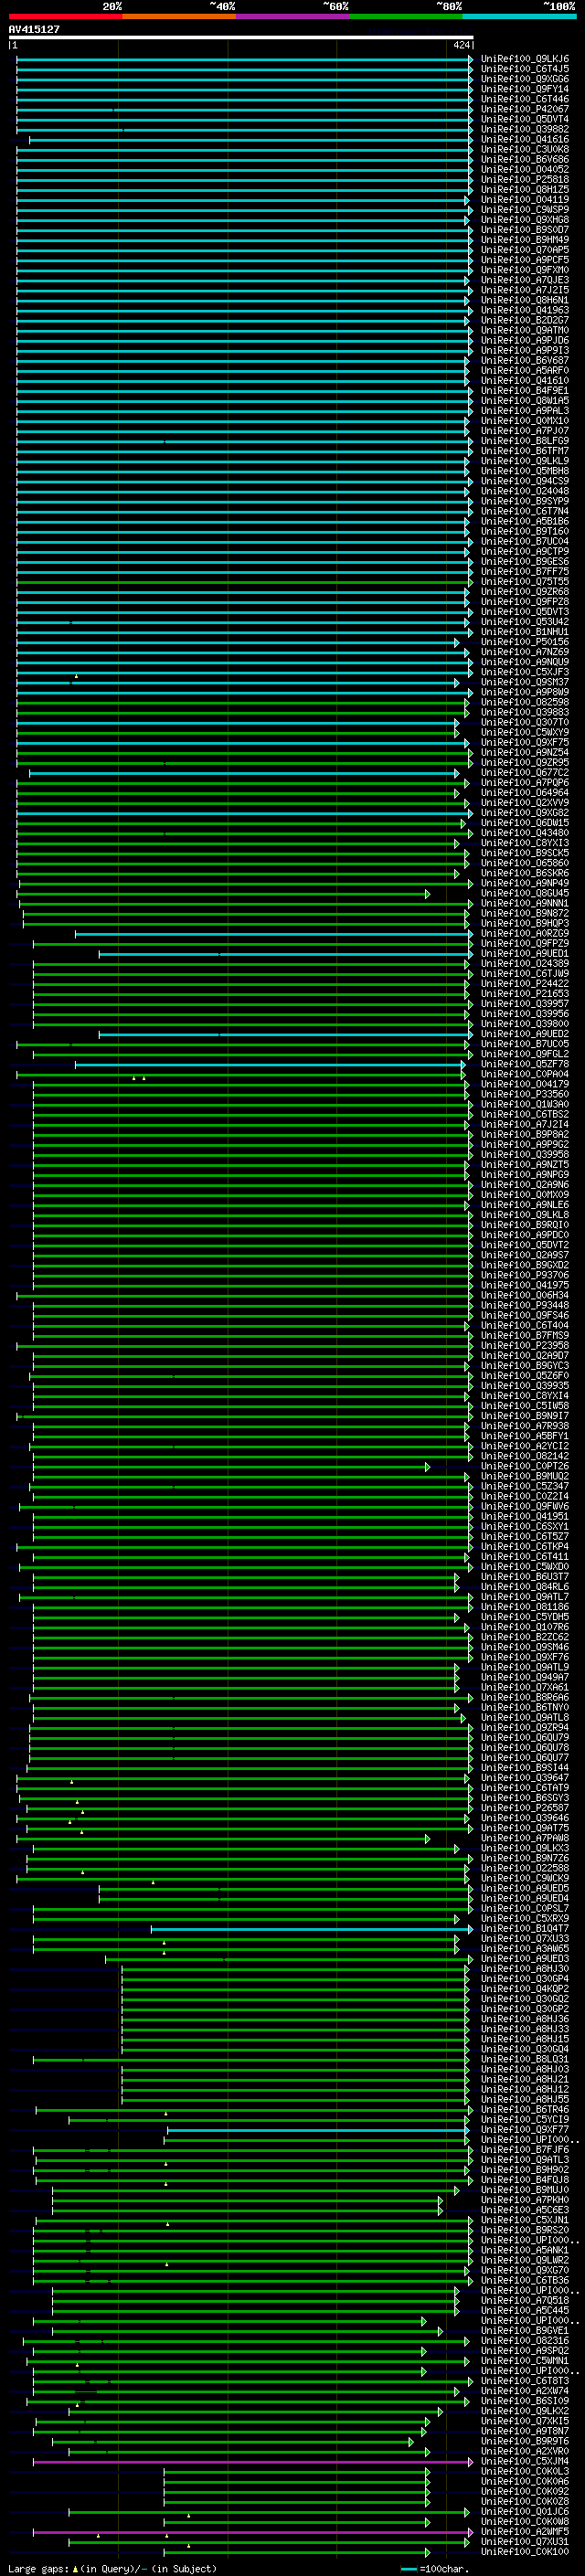
Task: Click the magenta alignment bar for UniRef100_C5XJM4
Action: tap(252, 2461)
